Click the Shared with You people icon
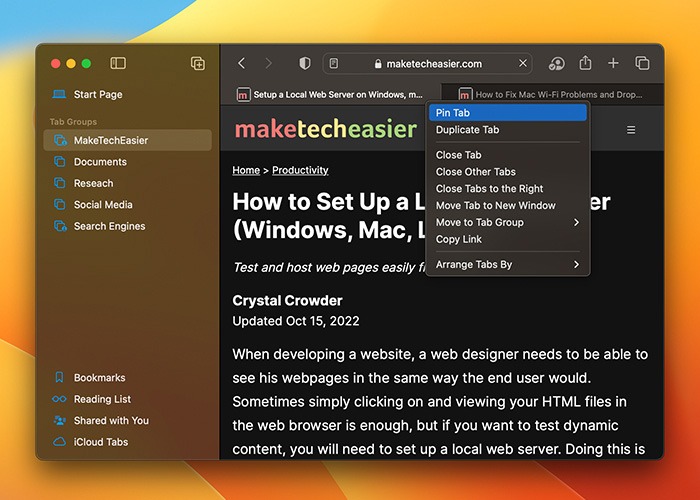The width and height of the screenshot is (700, 500). point(59,420)
